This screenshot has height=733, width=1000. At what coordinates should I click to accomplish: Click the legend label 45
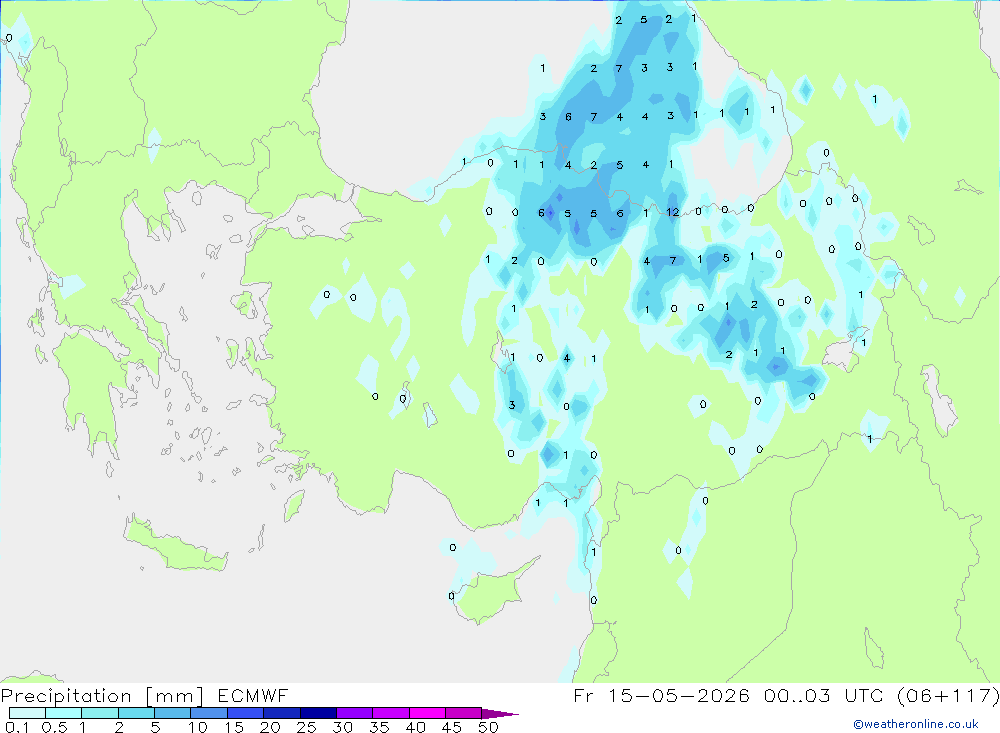pos(452,727)
